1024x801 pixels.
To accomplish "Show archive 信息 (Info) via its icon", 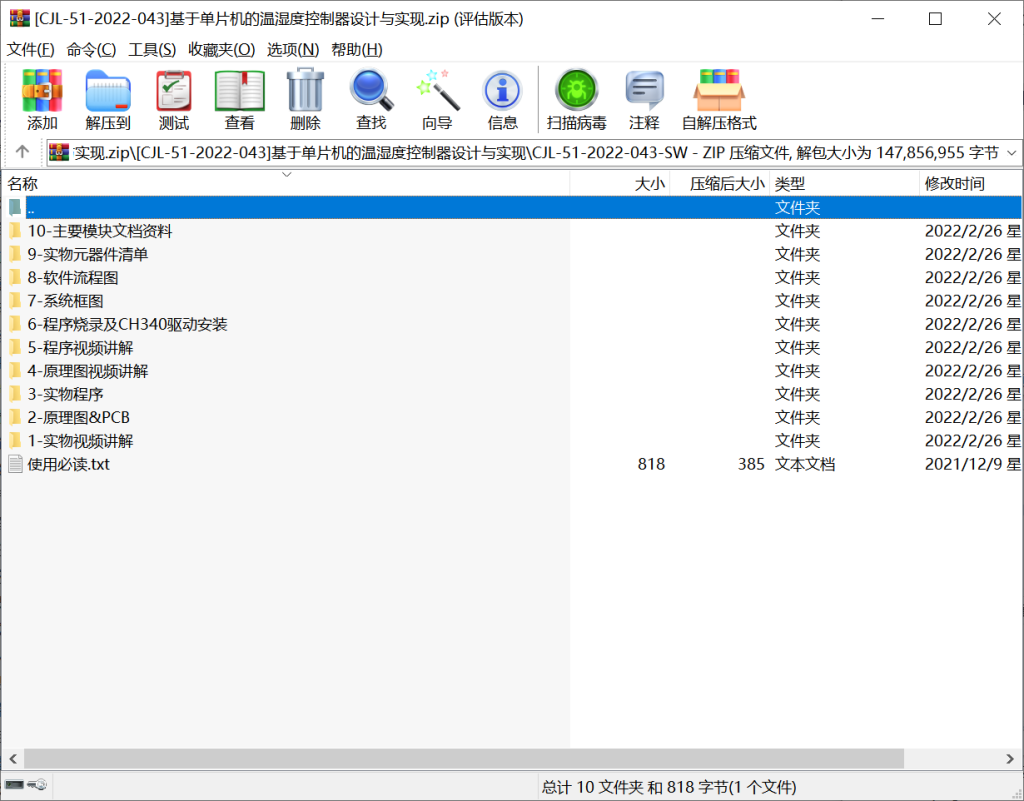I will 502,95.
